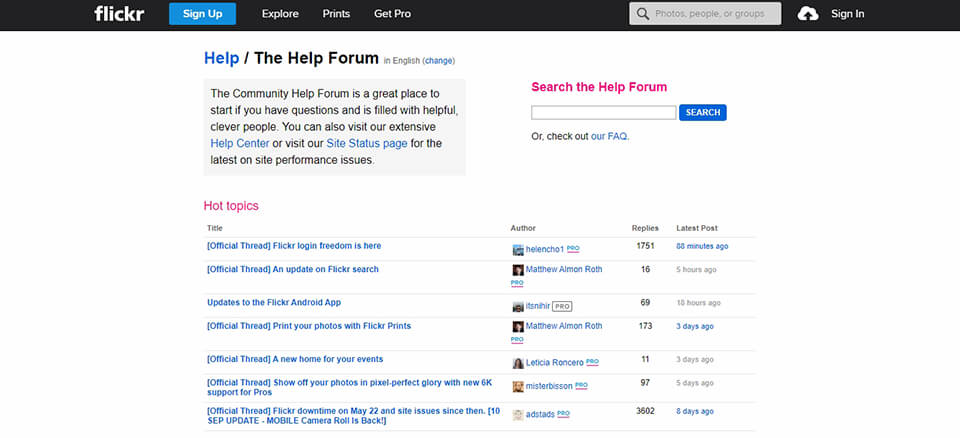Open helencho1's avatar thumbnail
This screenshot has height=438, width=960.
(x=518, y=250)
